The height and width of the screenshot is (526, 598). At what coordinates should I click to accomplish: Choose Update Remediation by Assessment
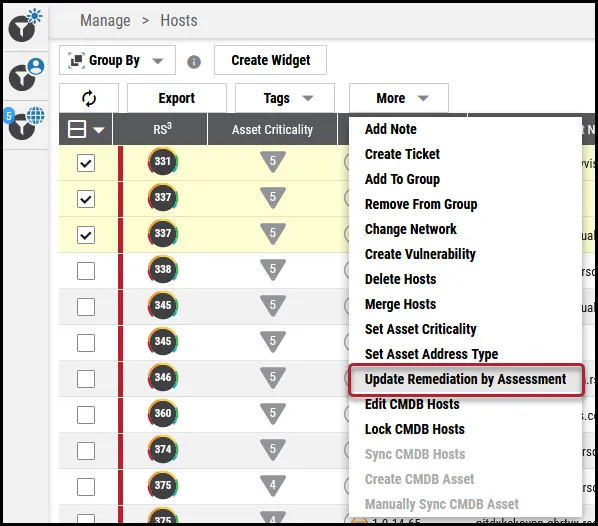(466, 380)
